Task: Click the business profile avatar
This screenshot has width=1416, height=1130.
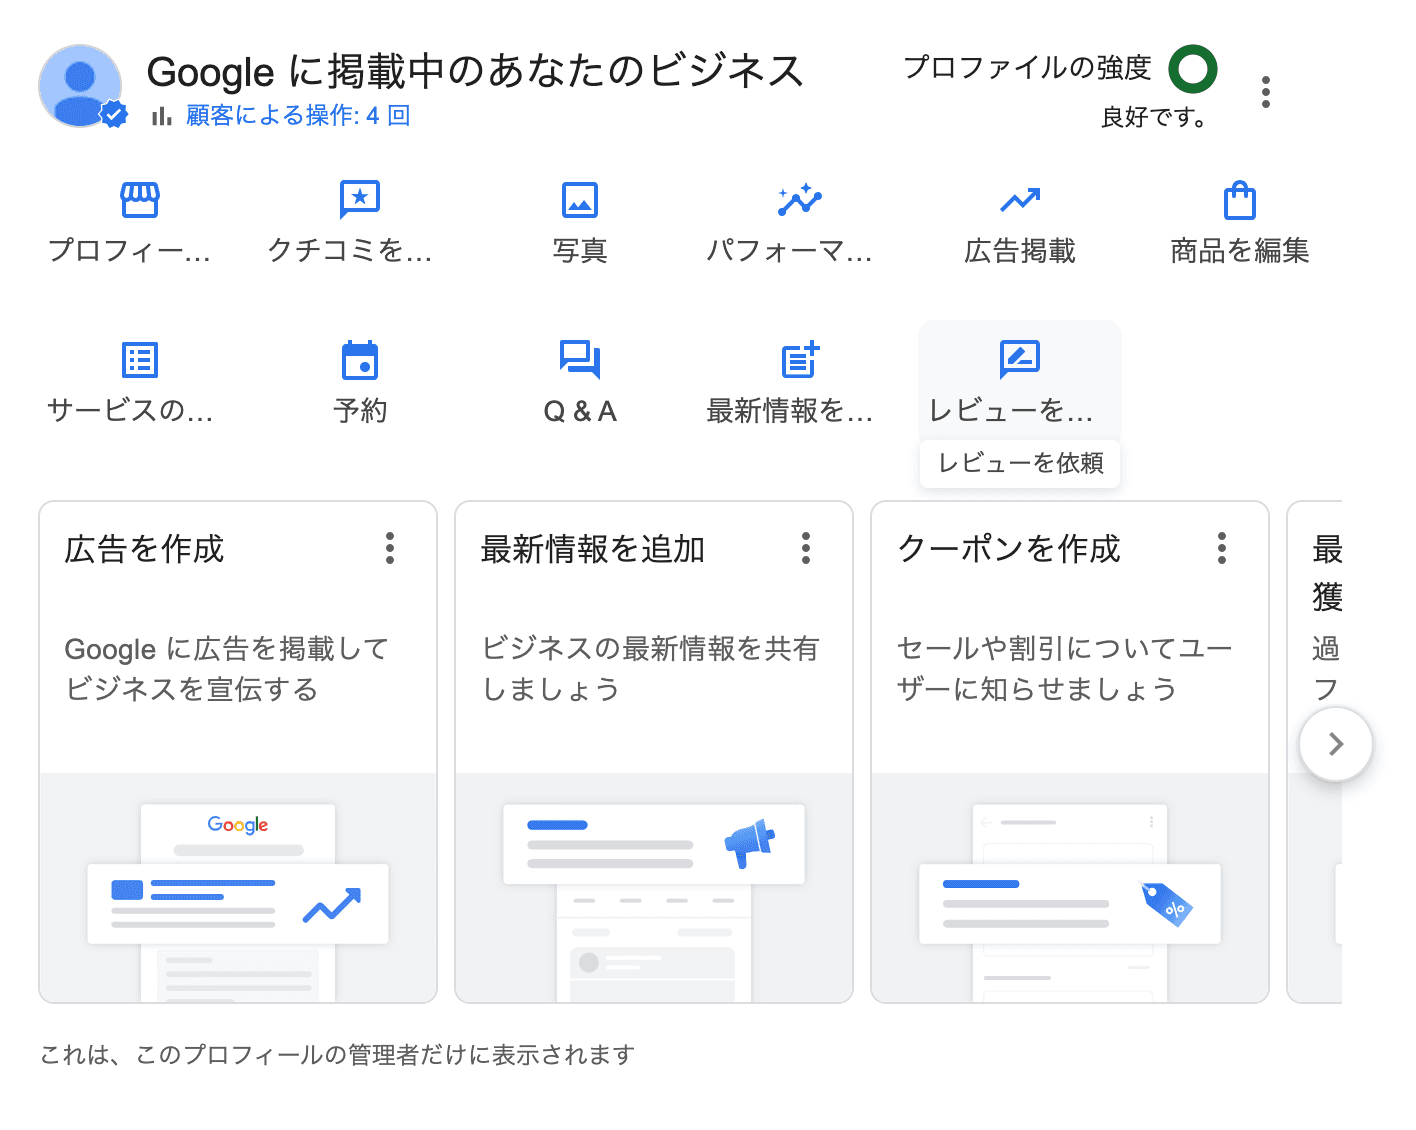Action: 80,86
